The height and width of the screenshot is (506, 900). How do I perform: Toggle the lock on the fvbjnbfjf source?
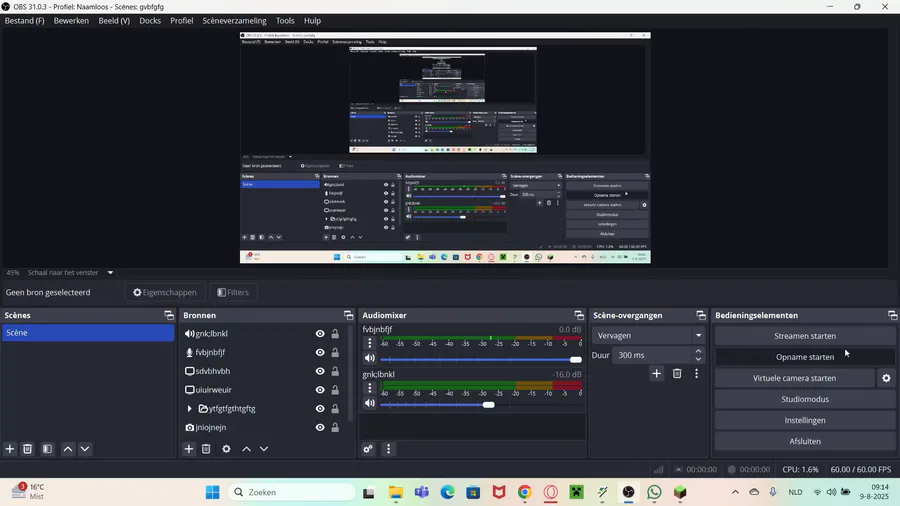pyautogui.click(x=335, y=352)
